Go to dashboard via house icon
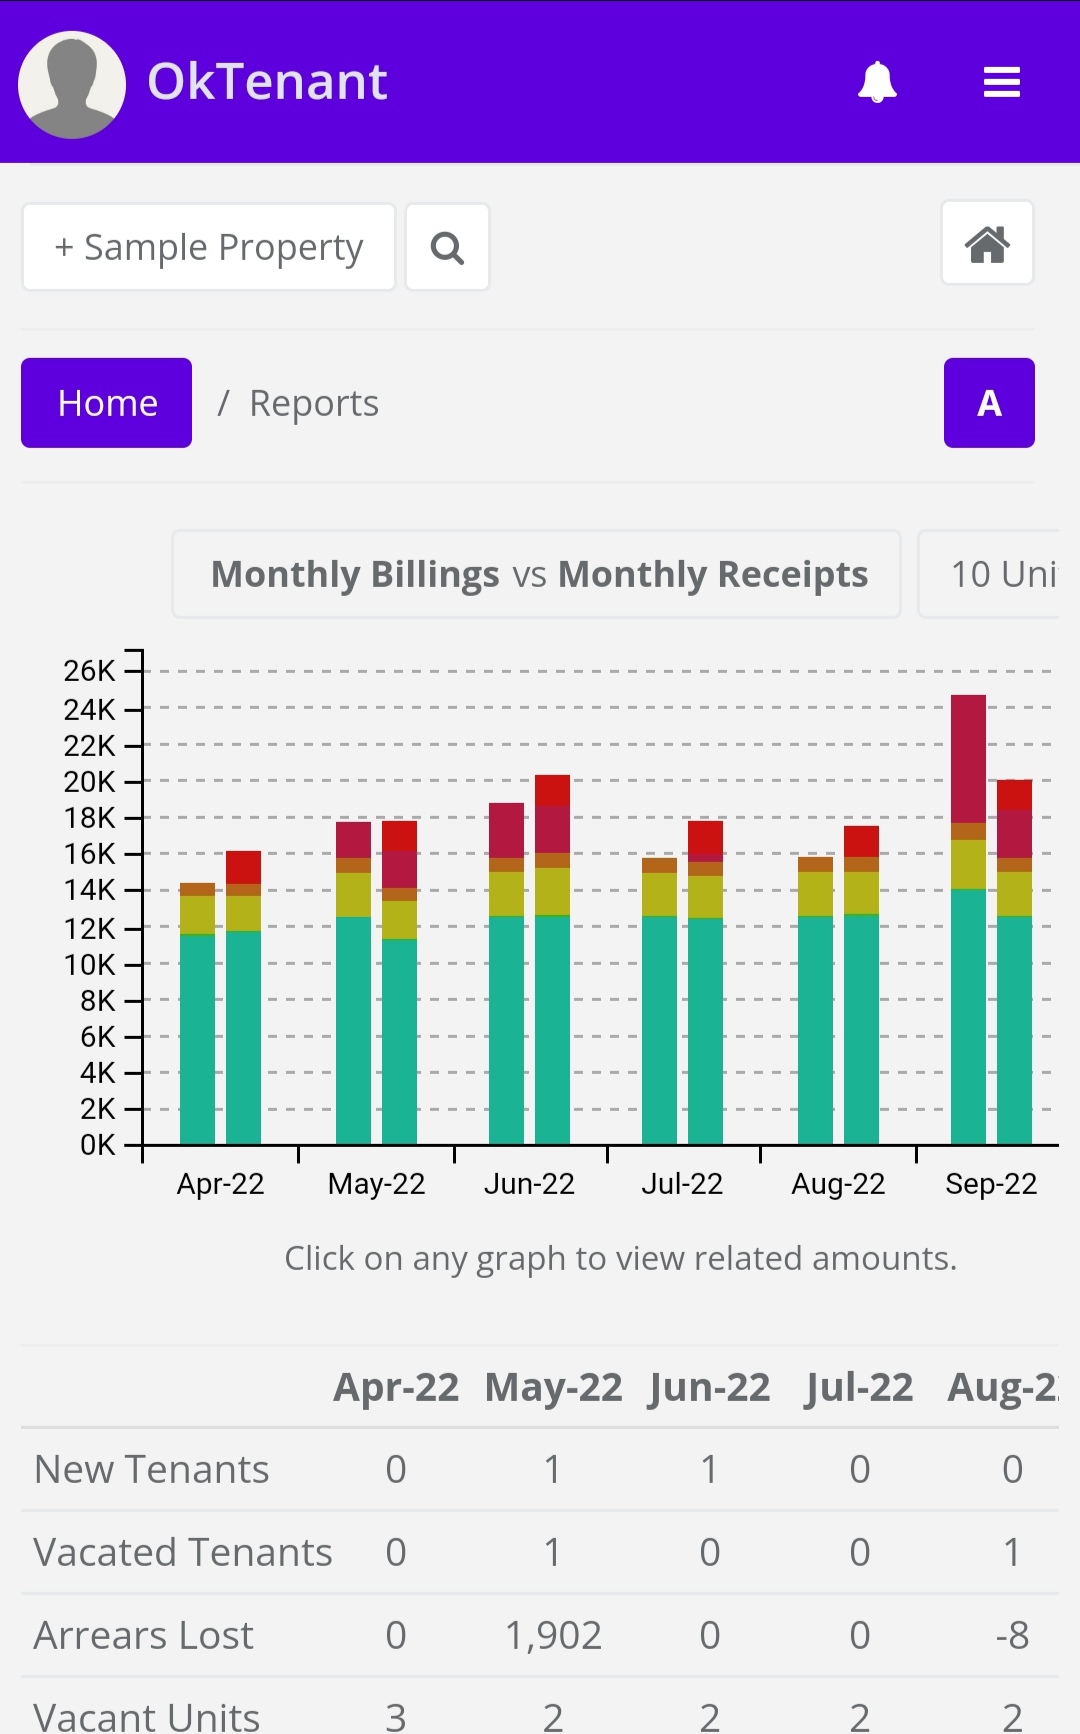Image resolution: width=1080 pixels, height=1734 pixels. [x=987, y=244]
